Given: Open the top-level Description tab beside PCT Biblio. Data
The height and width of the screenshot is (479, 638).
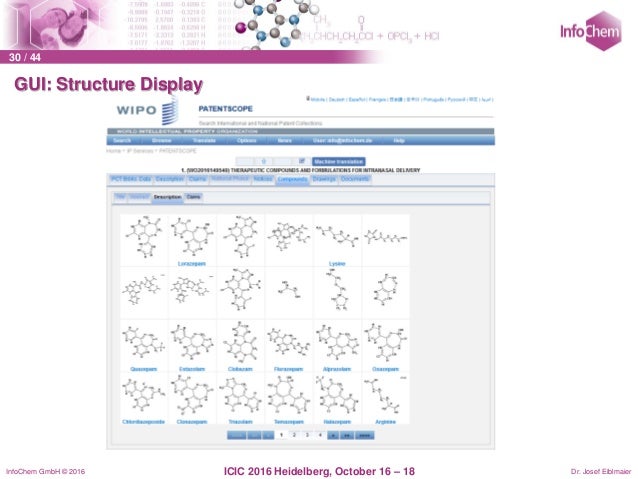Looking at the screenshot, I should point(170,179).
